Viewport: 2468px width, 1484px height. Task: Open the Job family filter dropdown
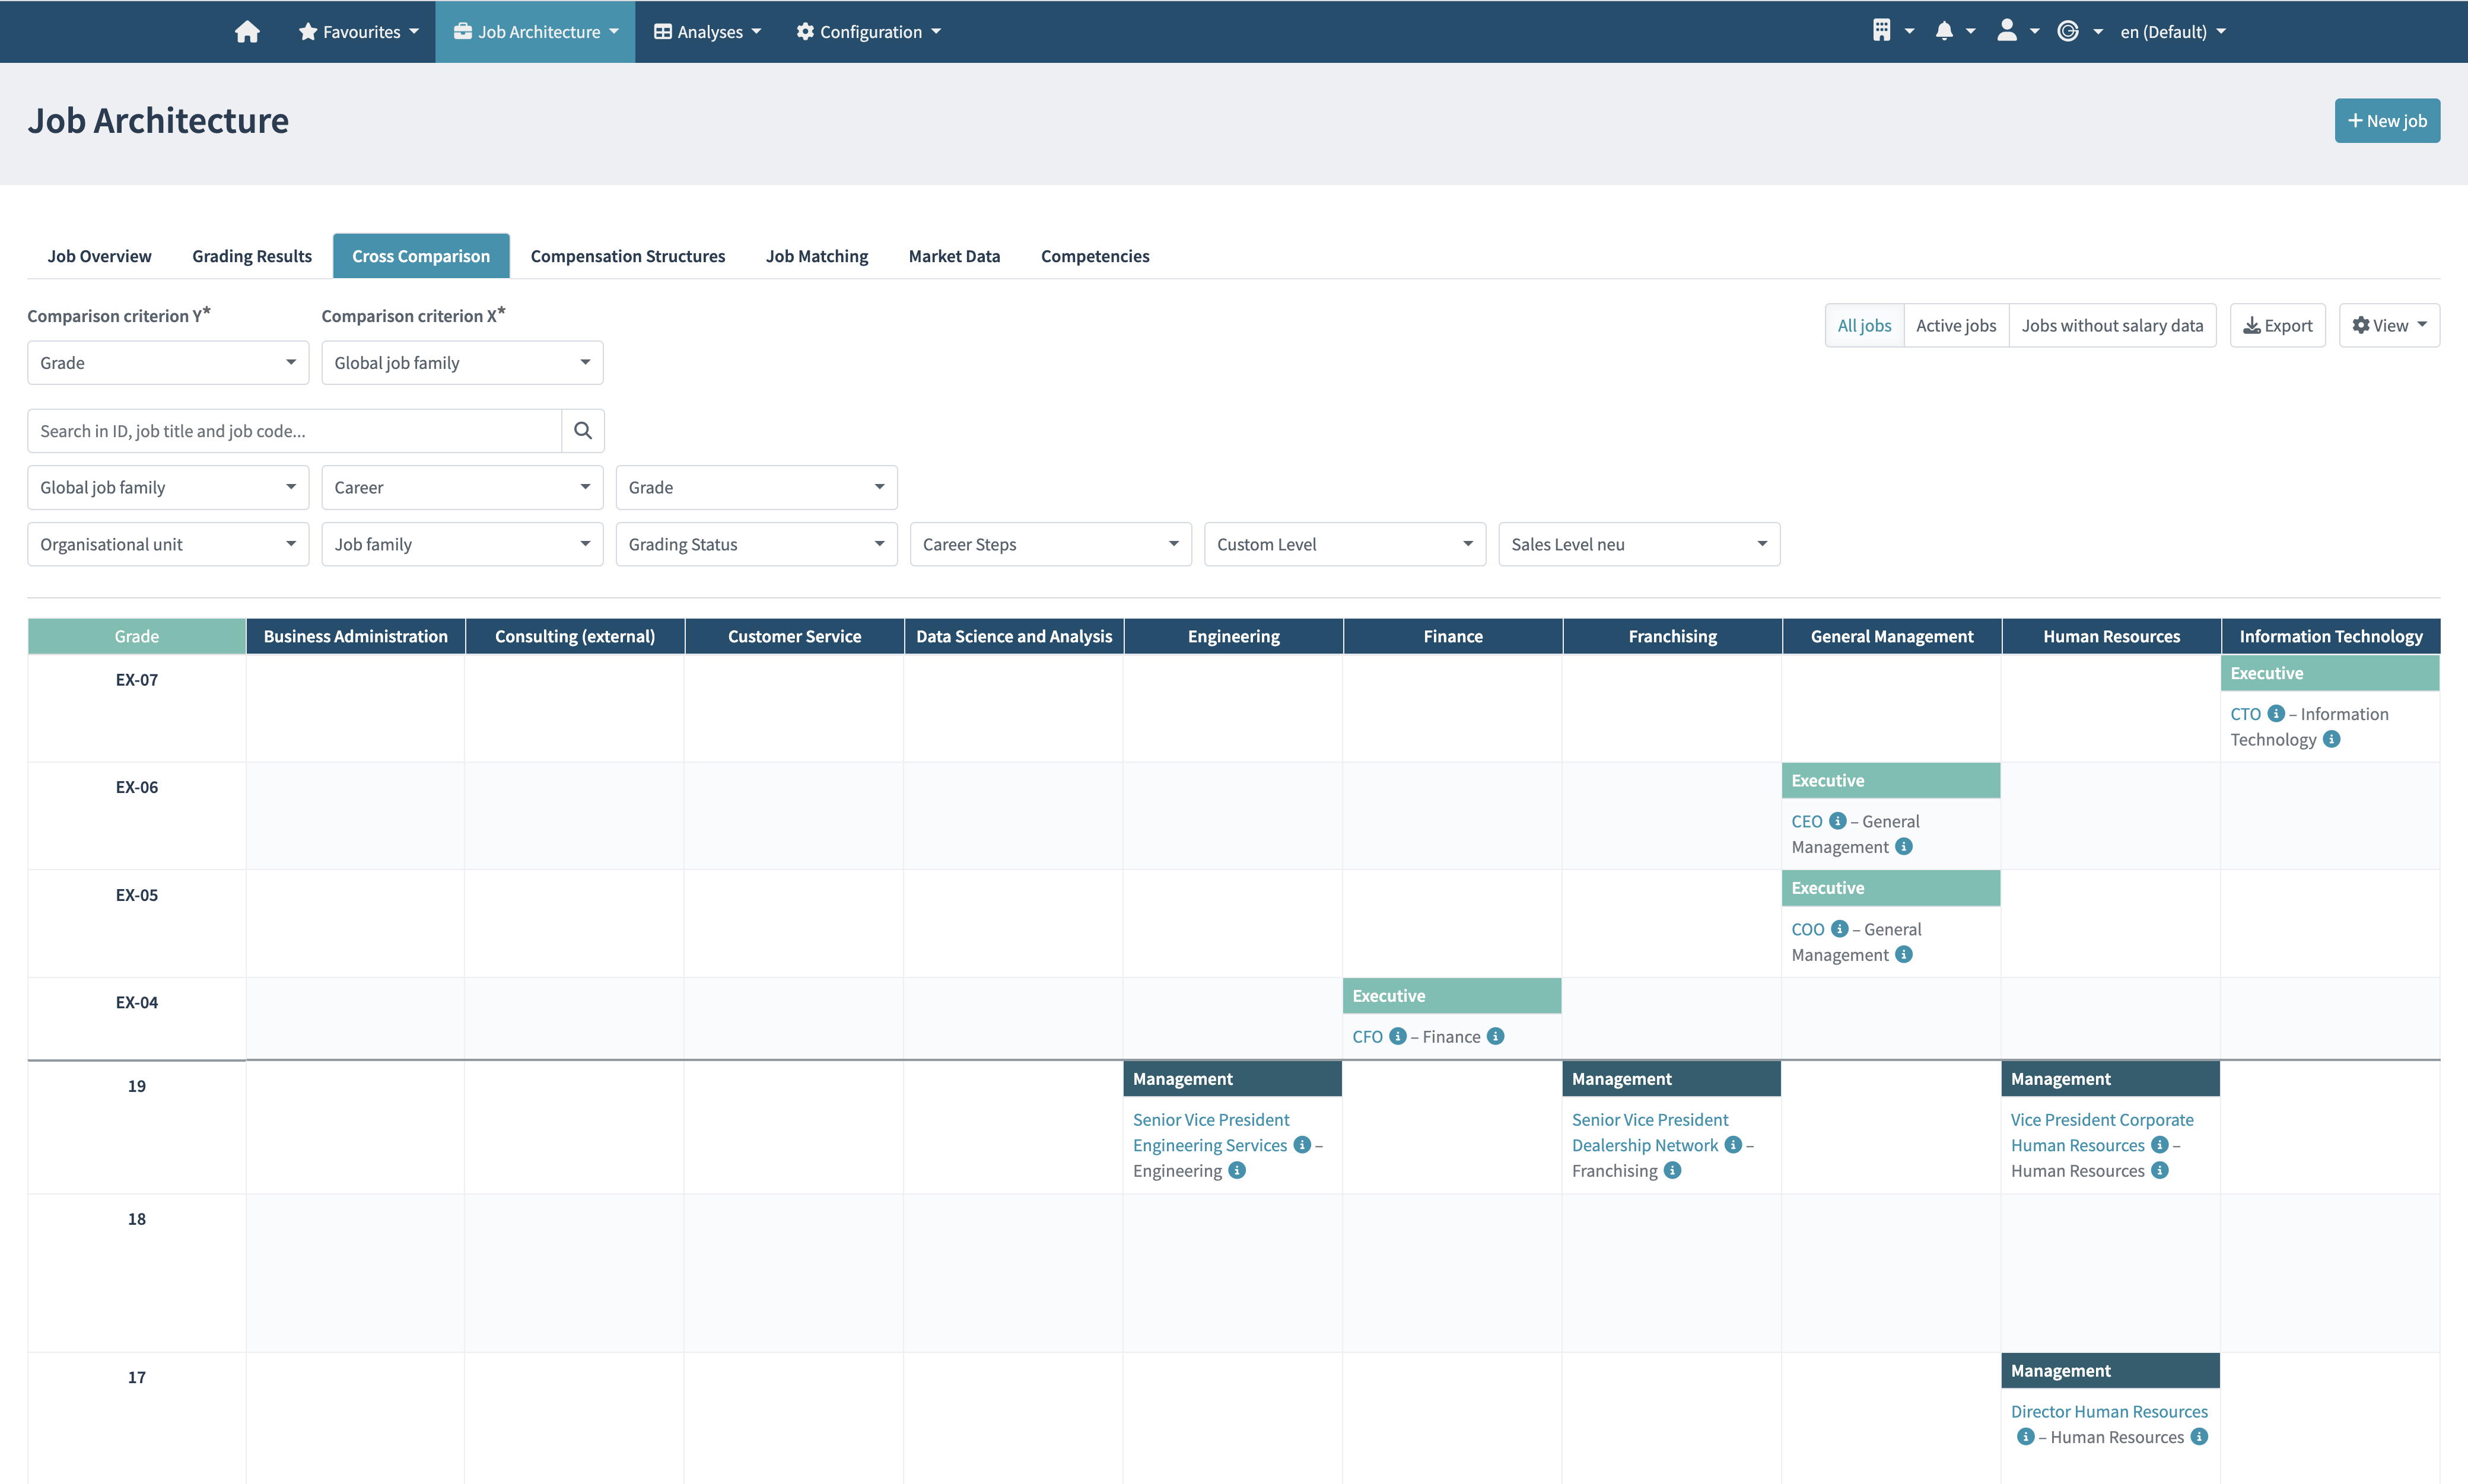(462, 544)
